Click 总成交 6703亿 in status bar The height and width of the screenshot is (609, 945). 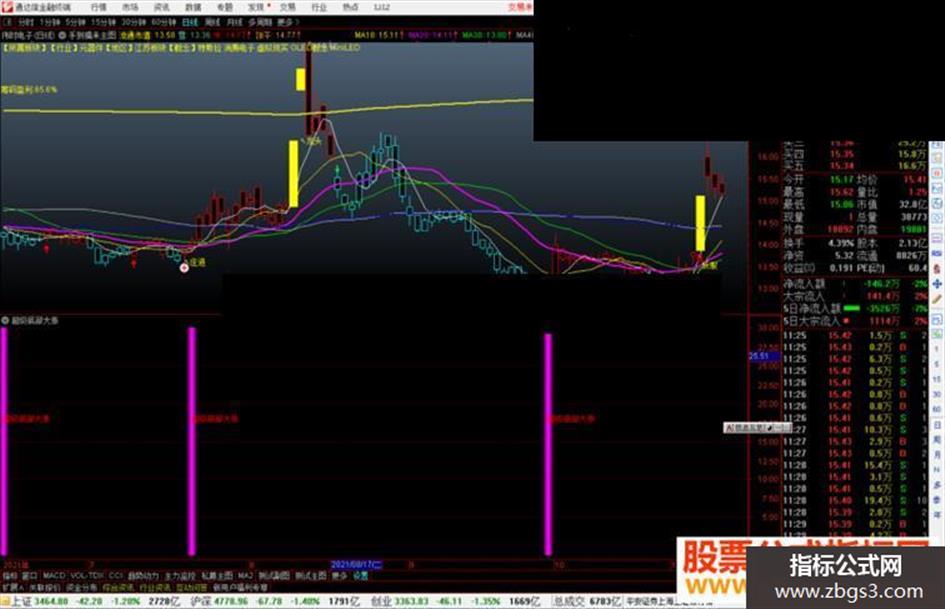click(x=585, y=602)
